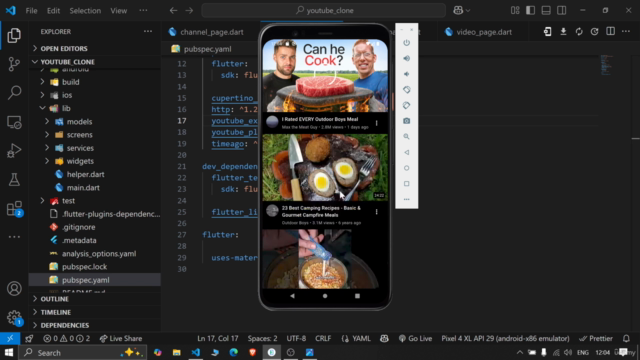Open pubspec.lock in the explorer
The width and height of the screenshot is (640, 360).
pos(84,267)
